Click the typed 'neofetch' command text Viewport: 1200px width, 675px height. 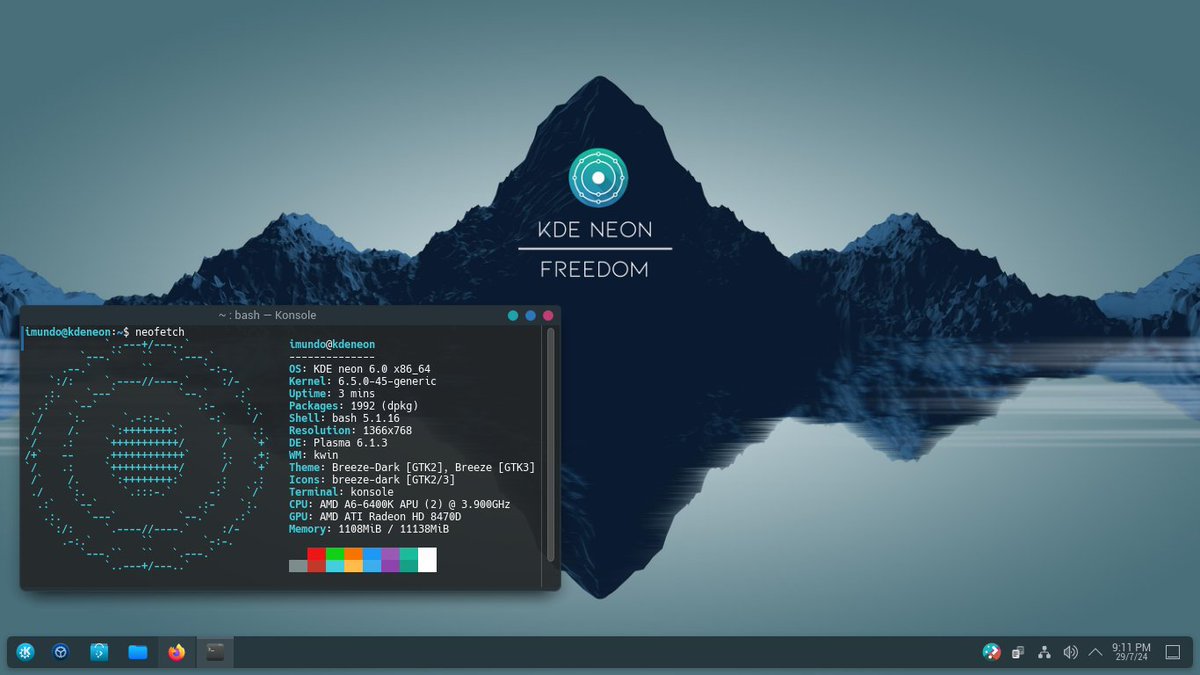(160, 332)
